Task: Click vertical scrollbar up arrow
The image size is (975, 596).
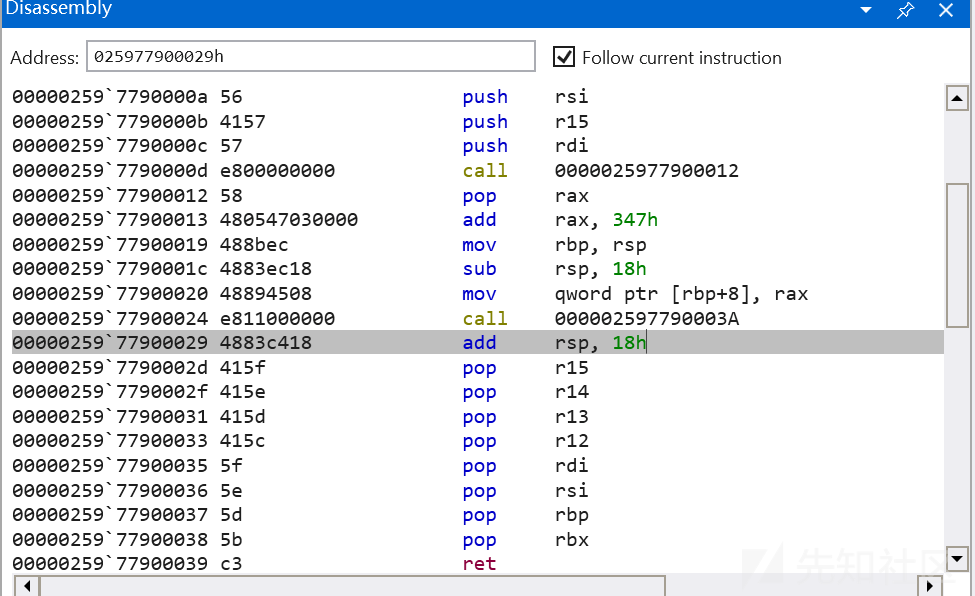Action: point(957,98)
